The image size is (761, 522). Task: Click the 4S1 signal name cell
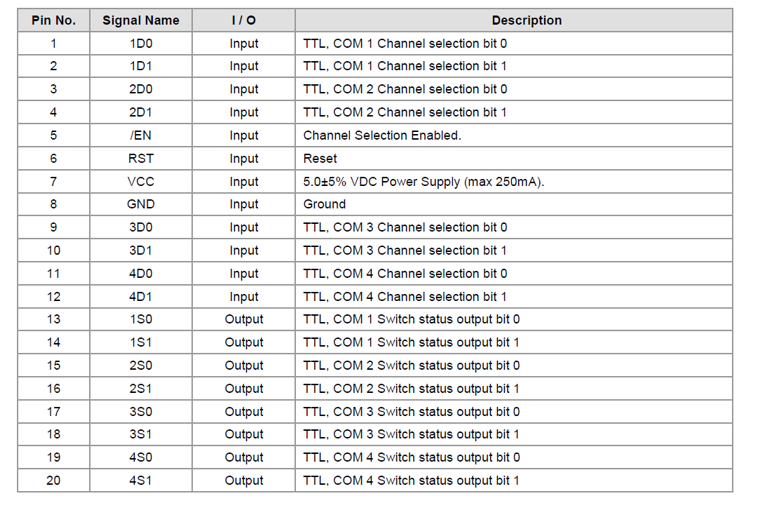(x=141, y=480)
